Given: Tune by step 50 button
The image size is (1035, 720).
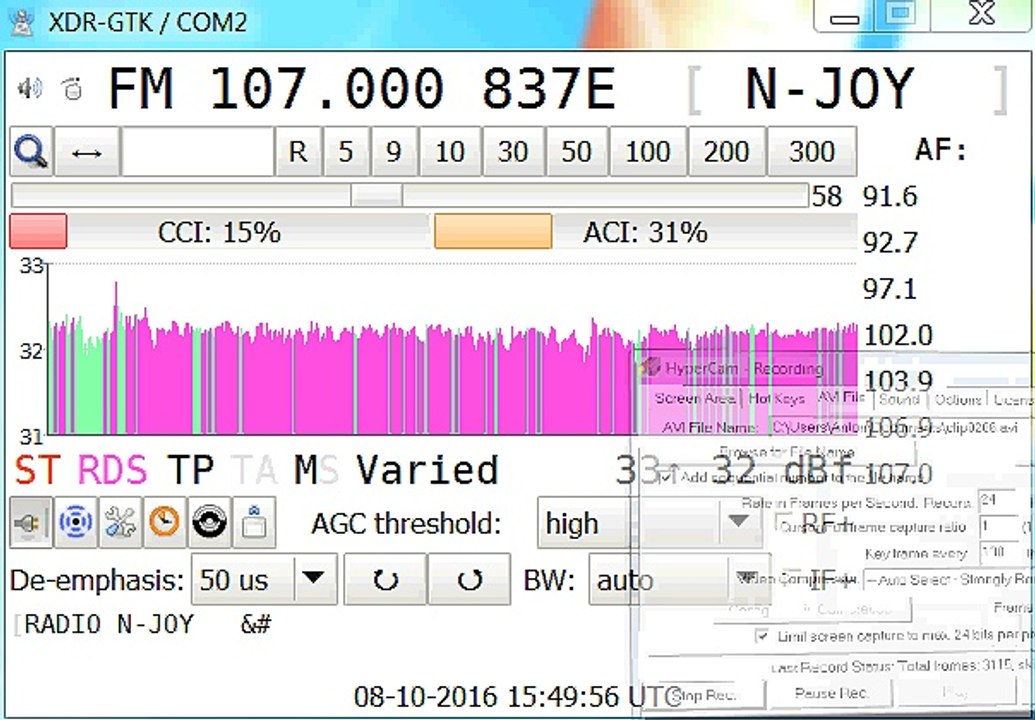Looking at the screenshot, I should pyautogui.click(x=576, y=152).
